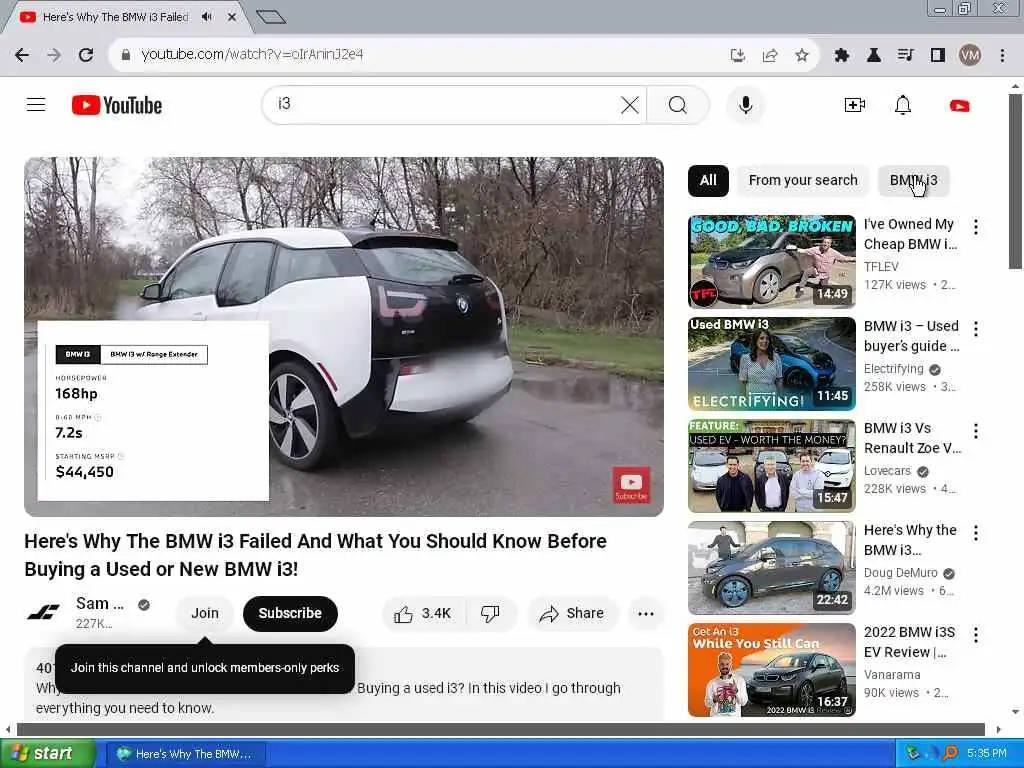Screen dimensions: 1024x768
Task: Open the BMW i3 Vs Renault Zoe title
Action: coord(912,438)
